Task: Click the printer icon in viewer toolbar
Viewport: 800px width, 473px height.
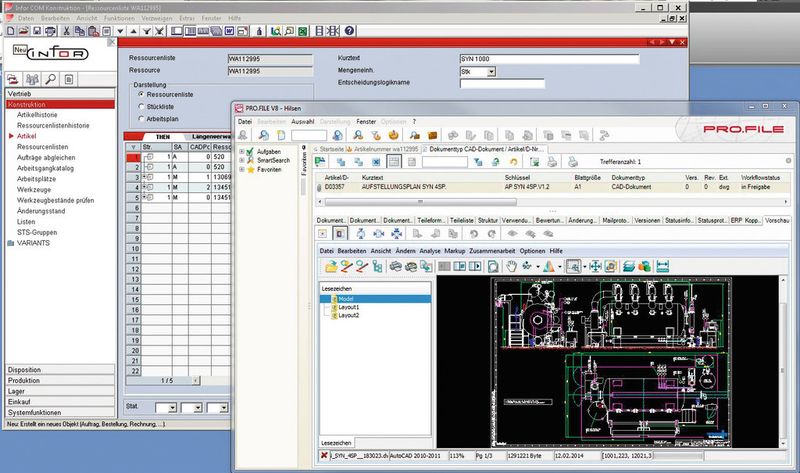Action: 395,266
